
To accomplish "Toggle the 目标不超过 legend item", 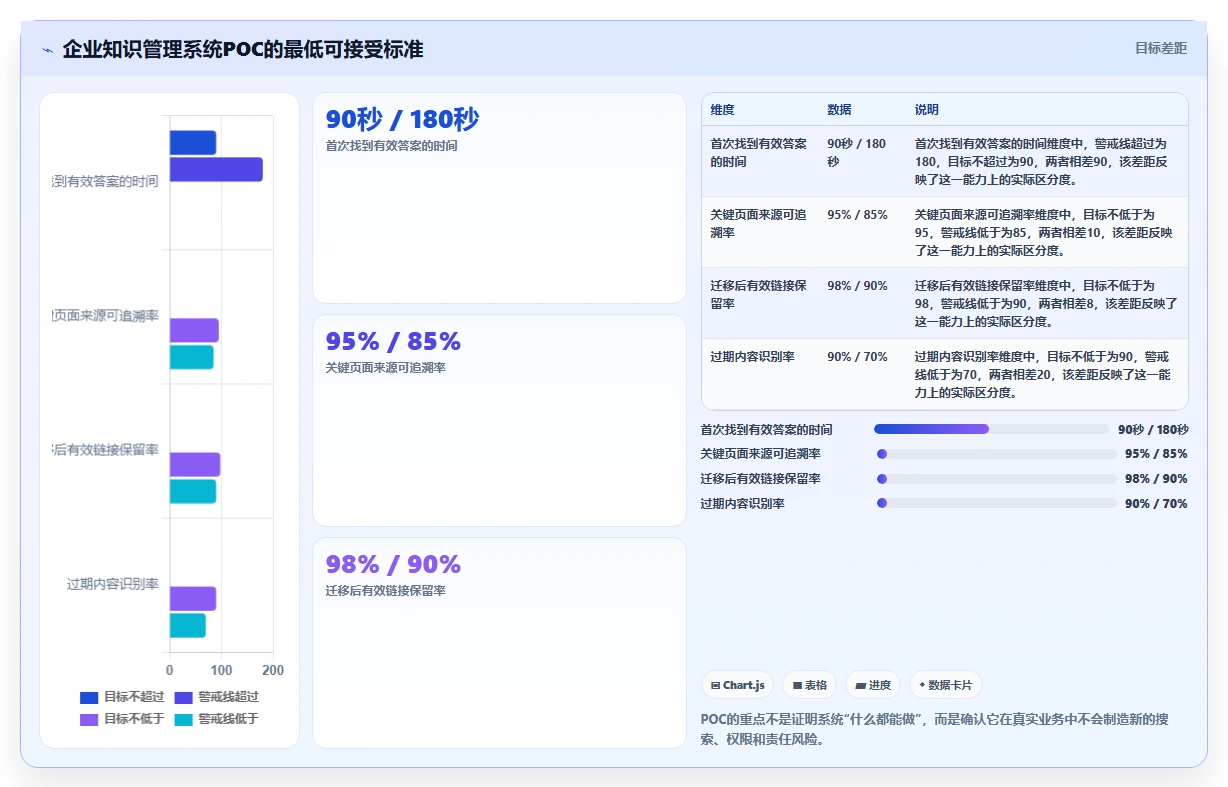I will click(x=122, y=697).
